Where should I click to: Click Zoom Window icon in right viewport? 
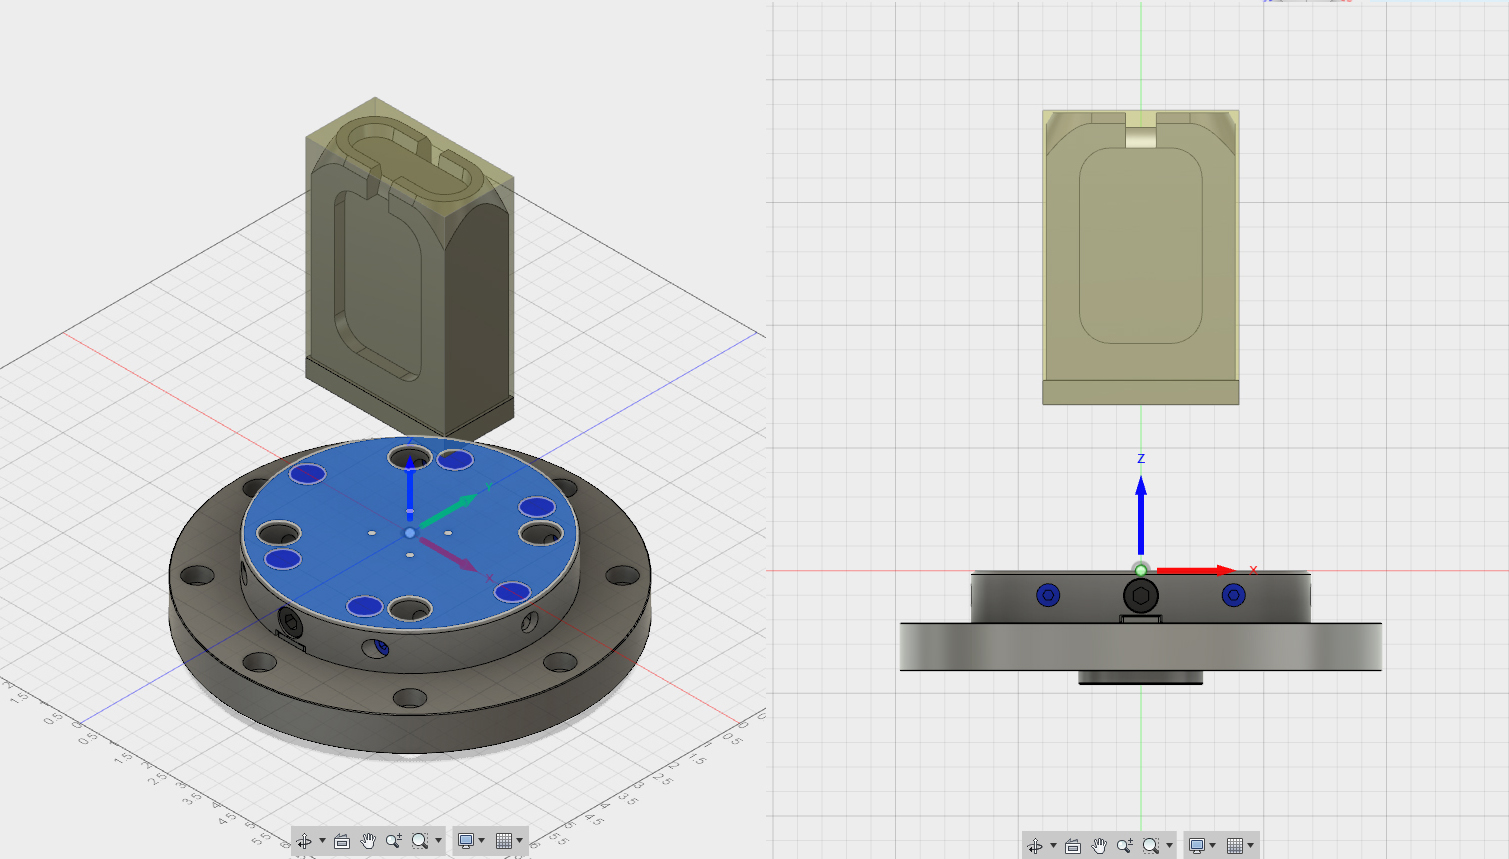click(1151, 846)
